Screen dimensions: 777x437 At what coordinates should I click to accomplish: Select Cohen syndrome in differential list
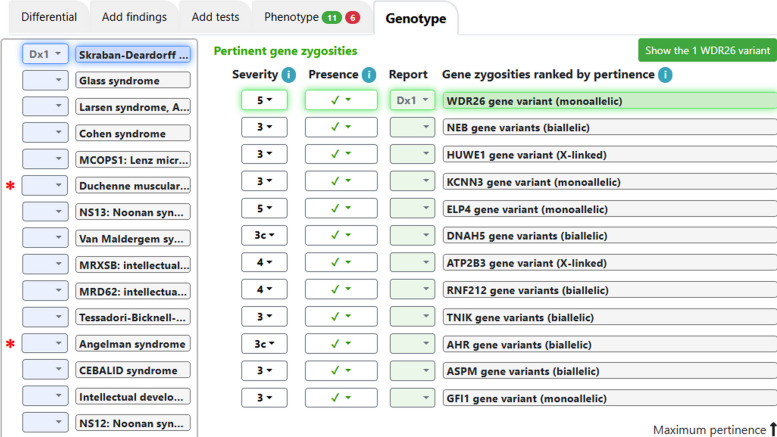[x=133, y=133]
